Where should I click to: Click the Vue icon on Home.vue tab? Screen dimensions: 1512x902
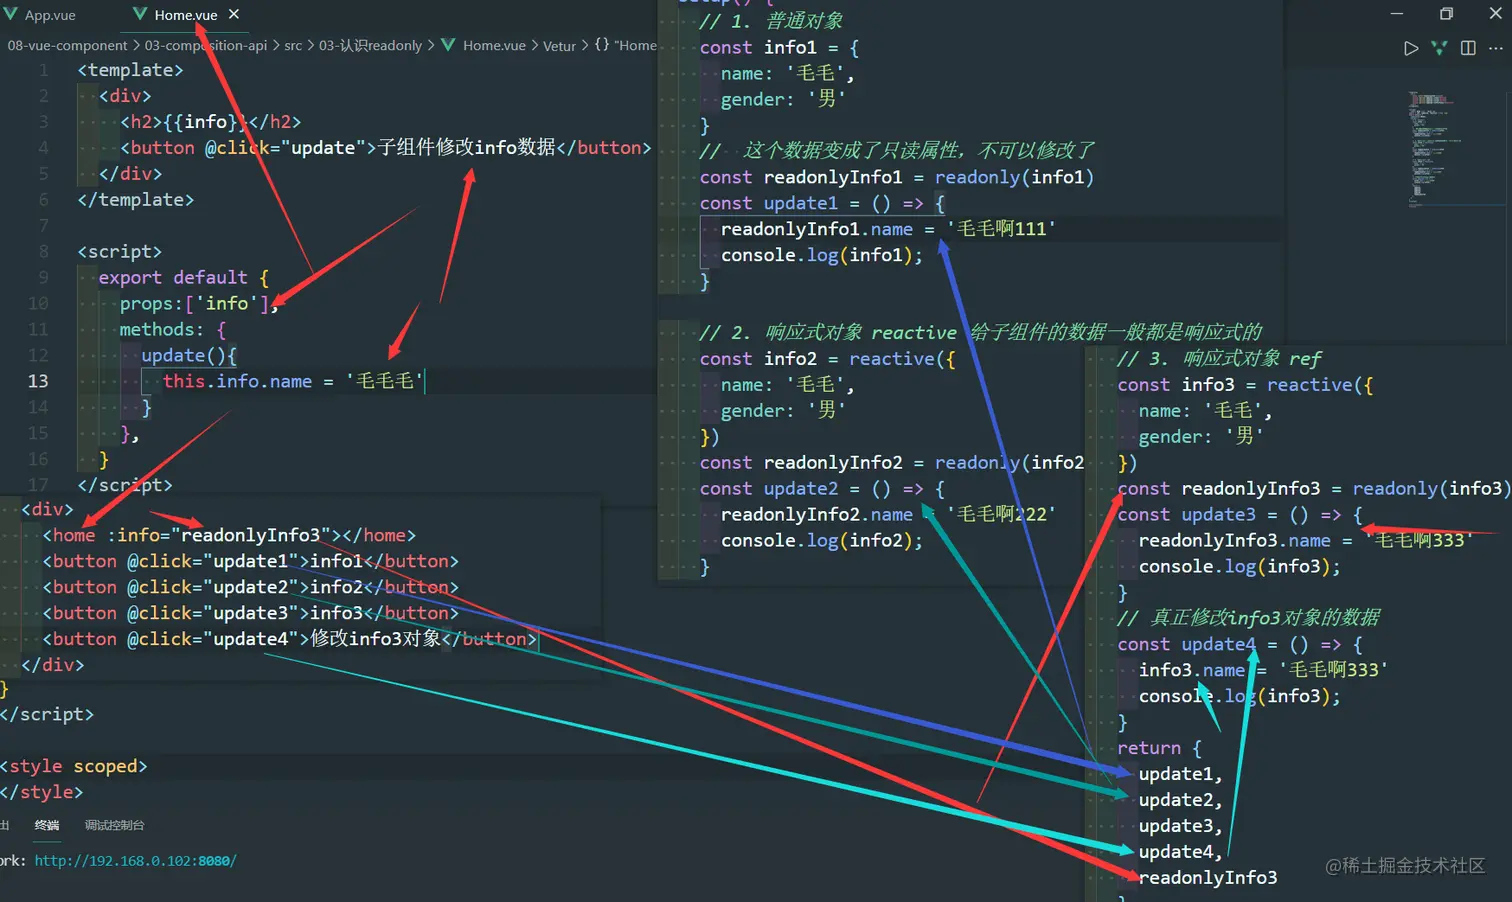[140, 14]
